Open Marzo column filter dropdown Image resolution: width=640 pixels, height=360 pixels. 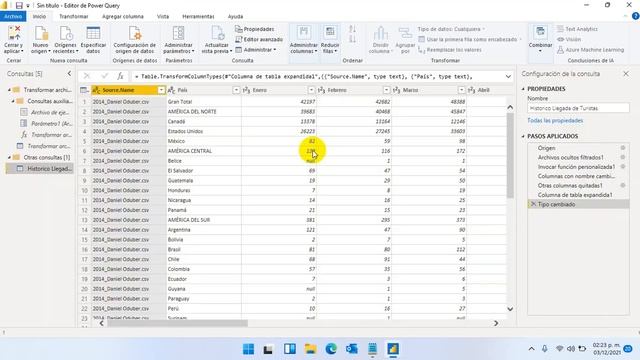[461, 90]
